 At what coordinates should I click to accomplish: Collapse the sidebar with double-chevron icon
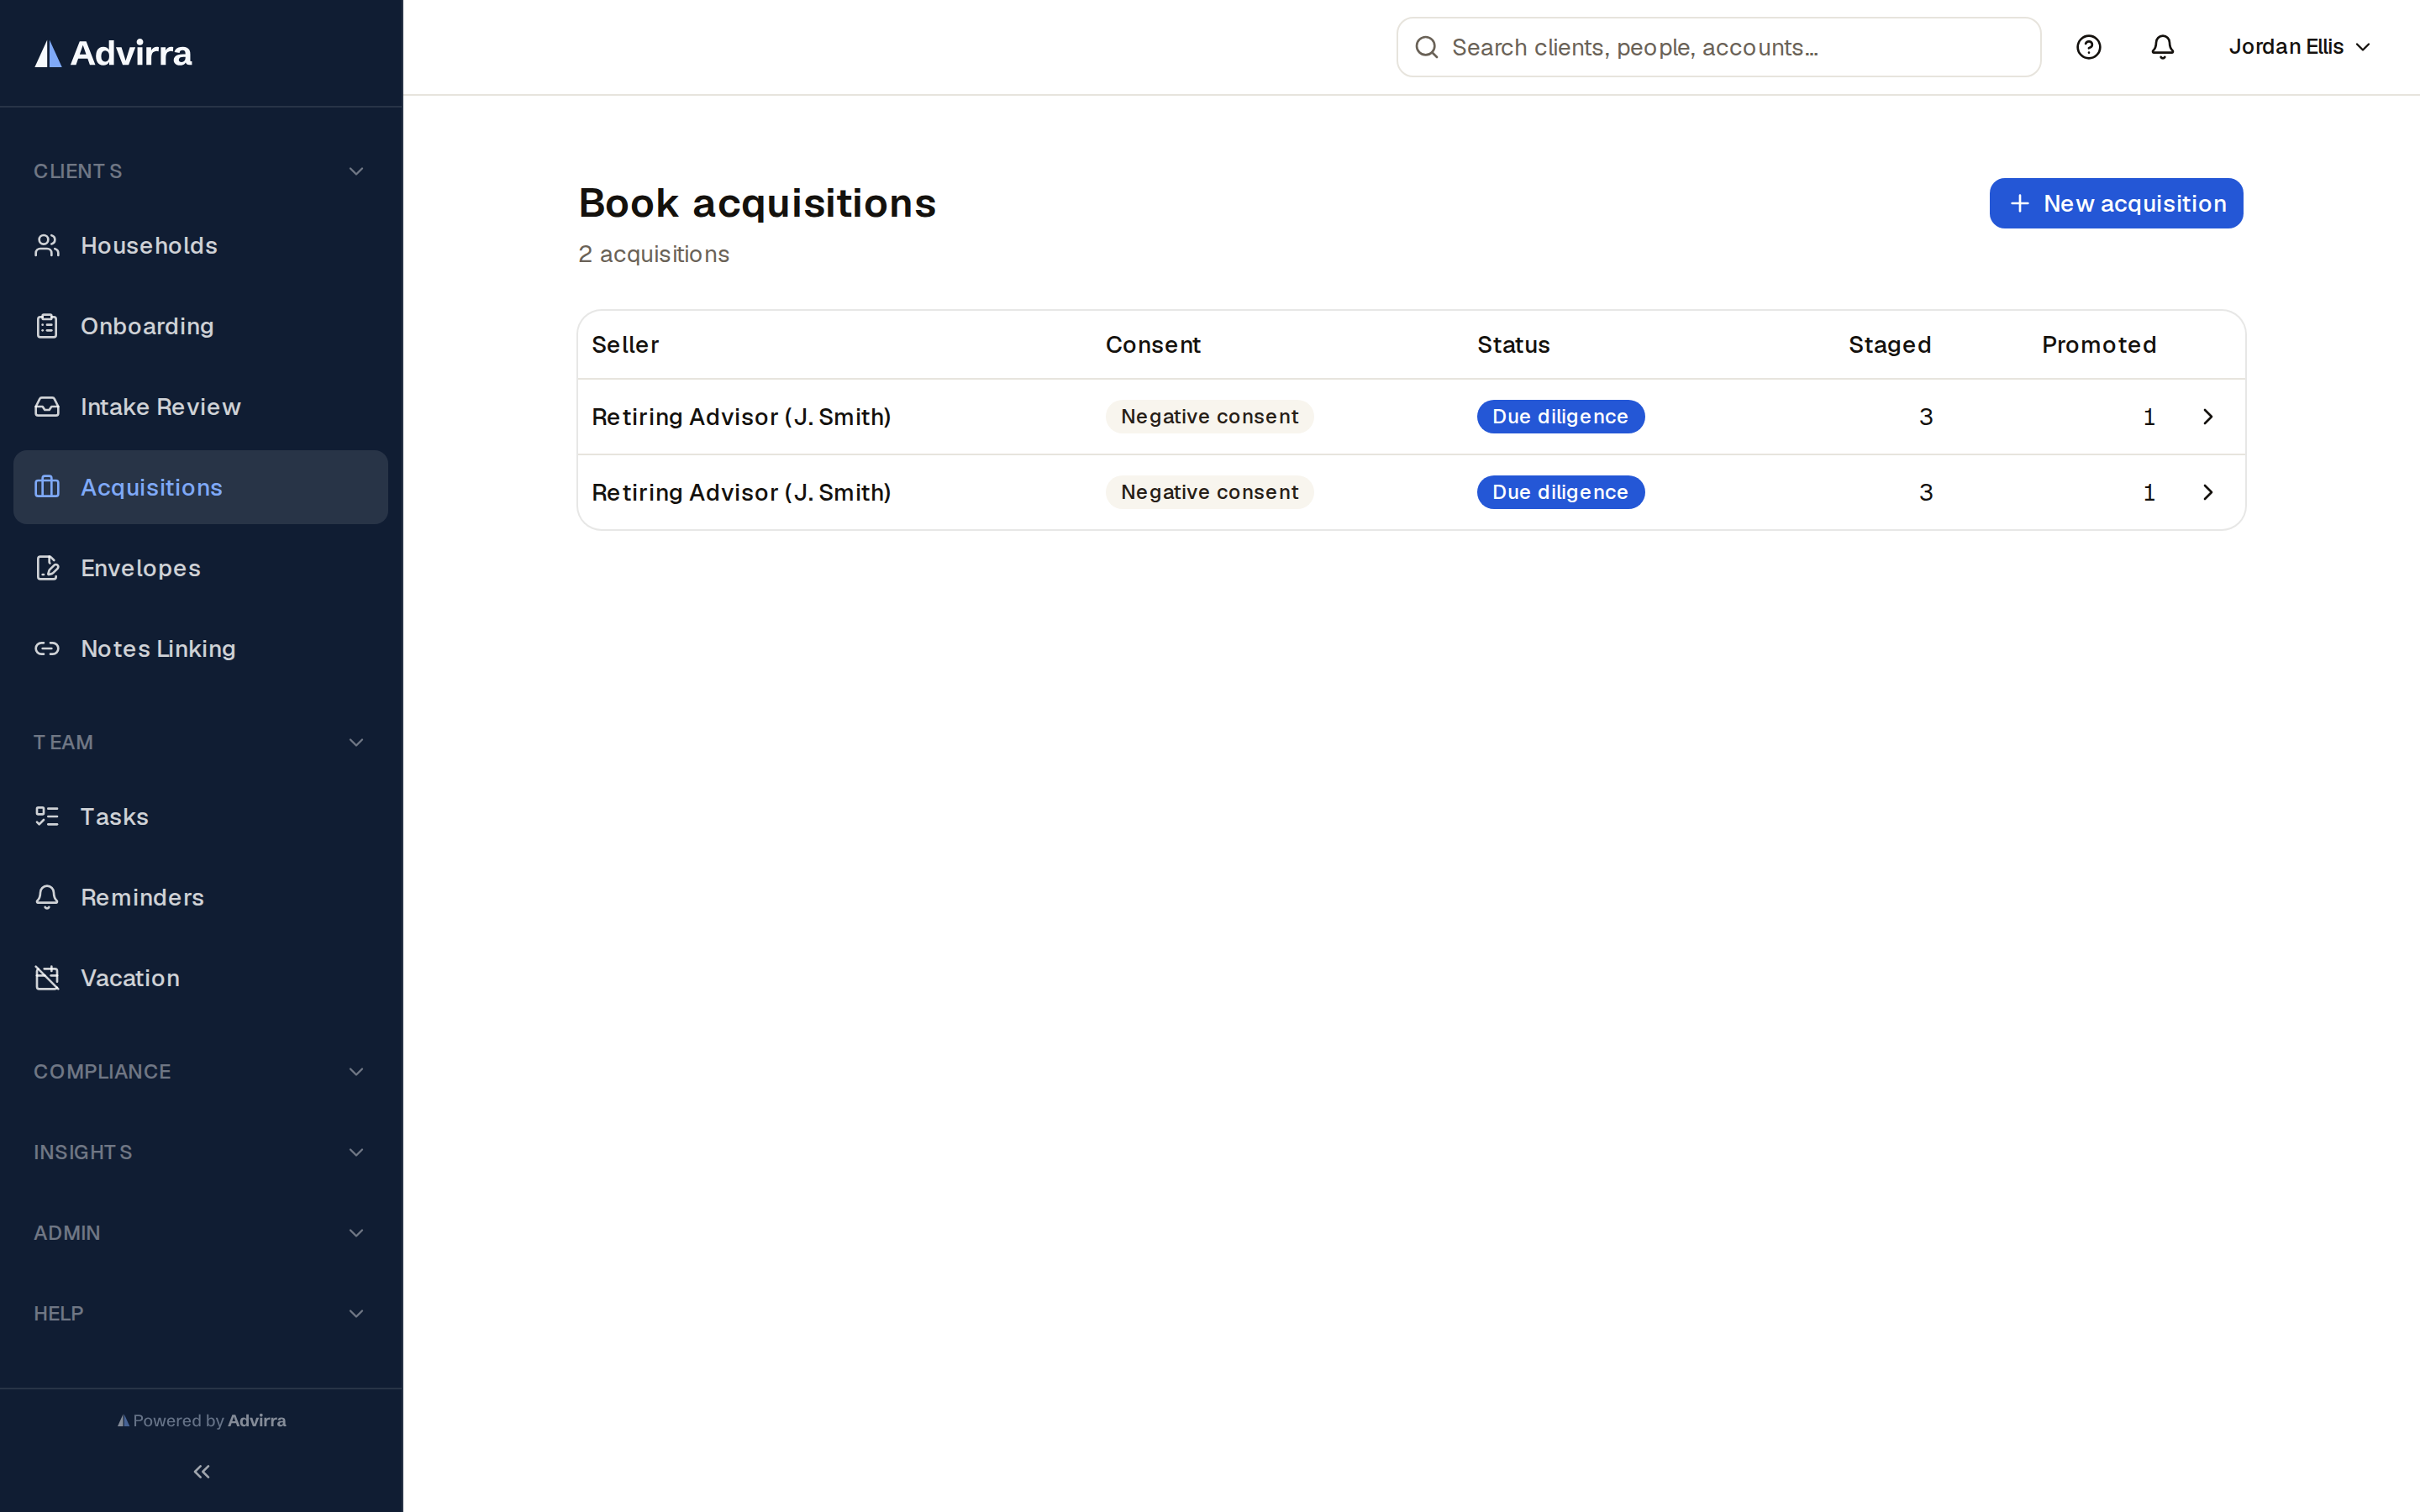202,1471
